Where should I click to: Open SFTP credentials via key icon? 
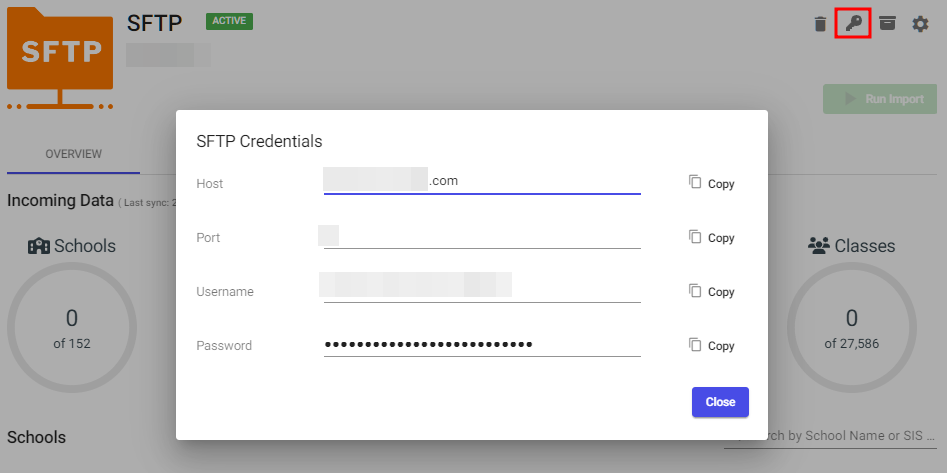click(853, 23)
